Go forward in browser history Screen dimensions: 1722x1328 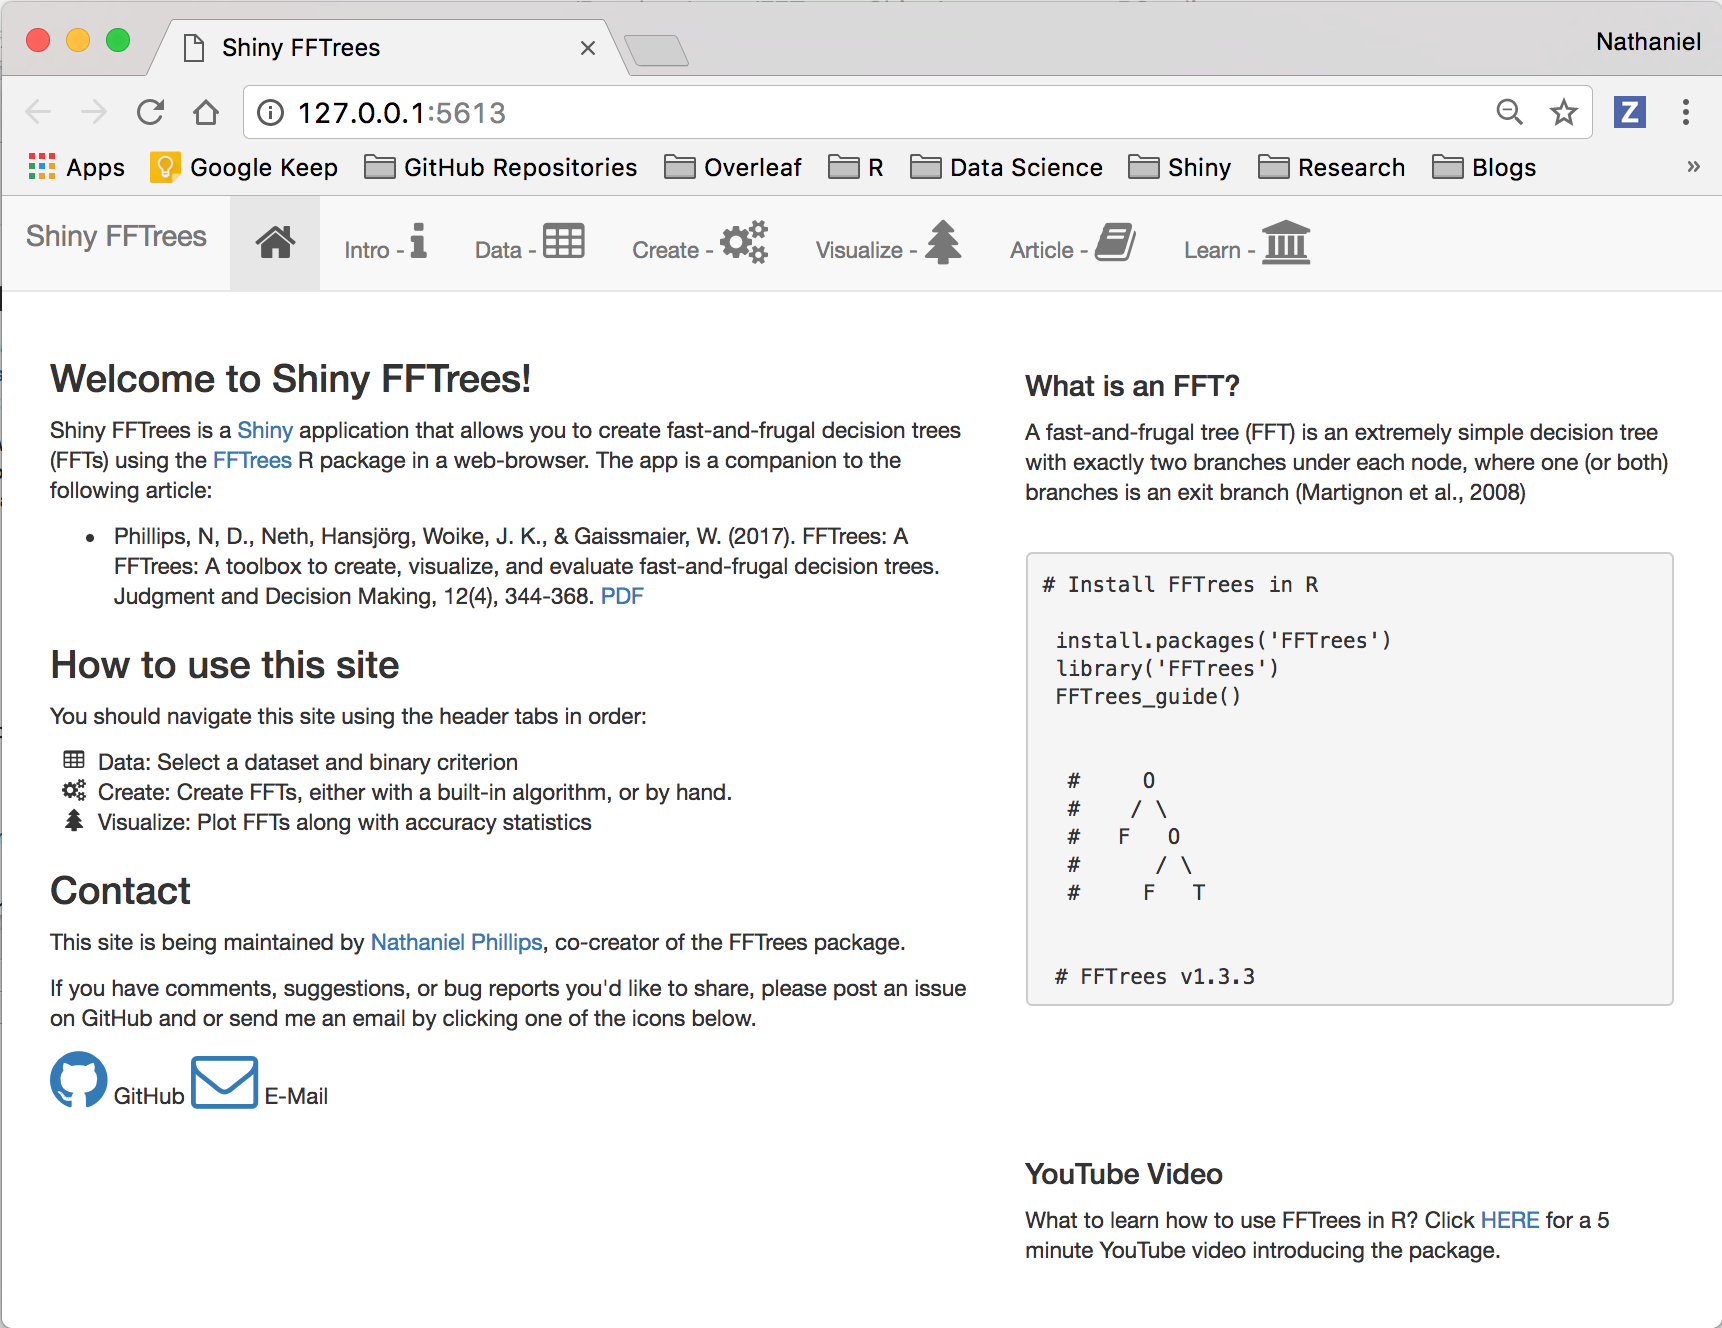[94, 112]
